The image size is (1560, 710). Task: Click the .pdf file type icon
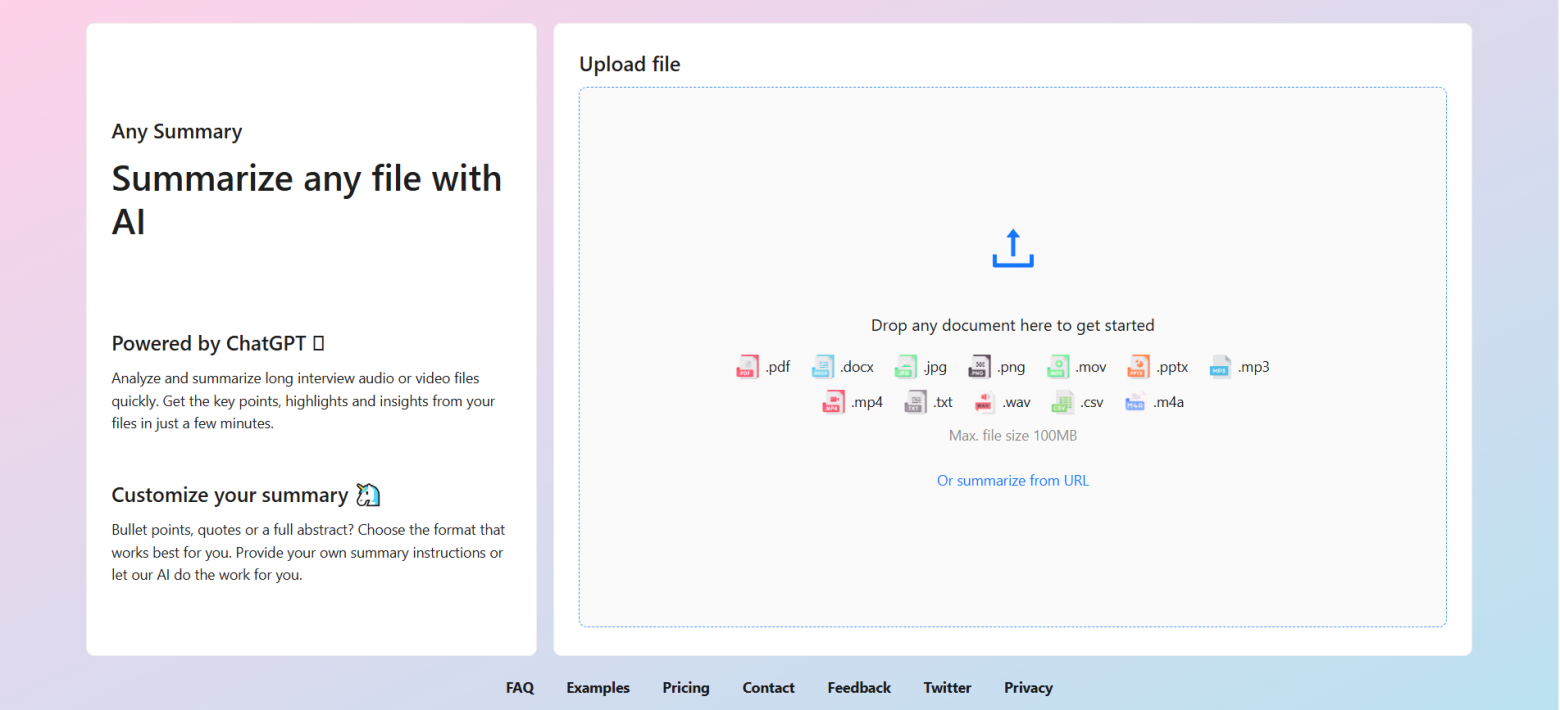(748, 367)
